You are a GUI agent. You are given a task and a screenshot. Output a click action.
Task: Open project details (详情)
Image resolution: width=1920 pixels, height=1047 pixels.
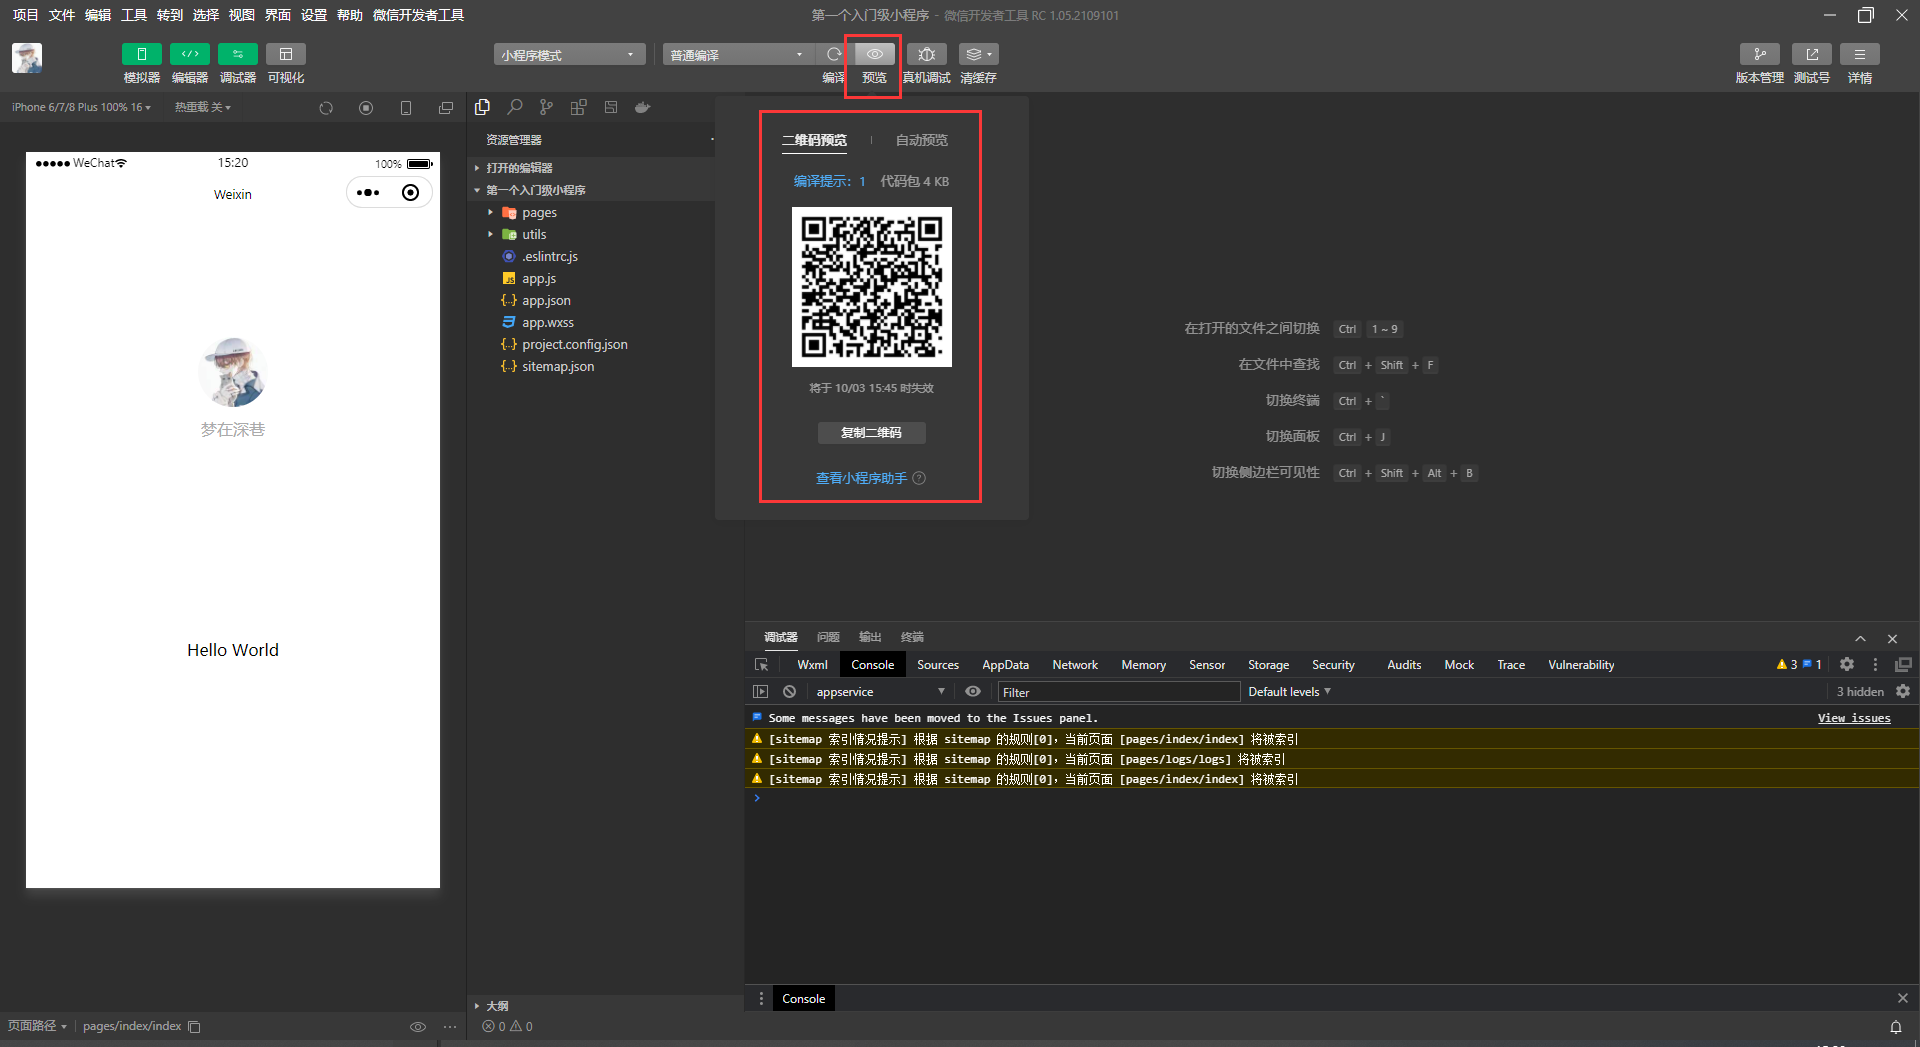click(1859, 54)
